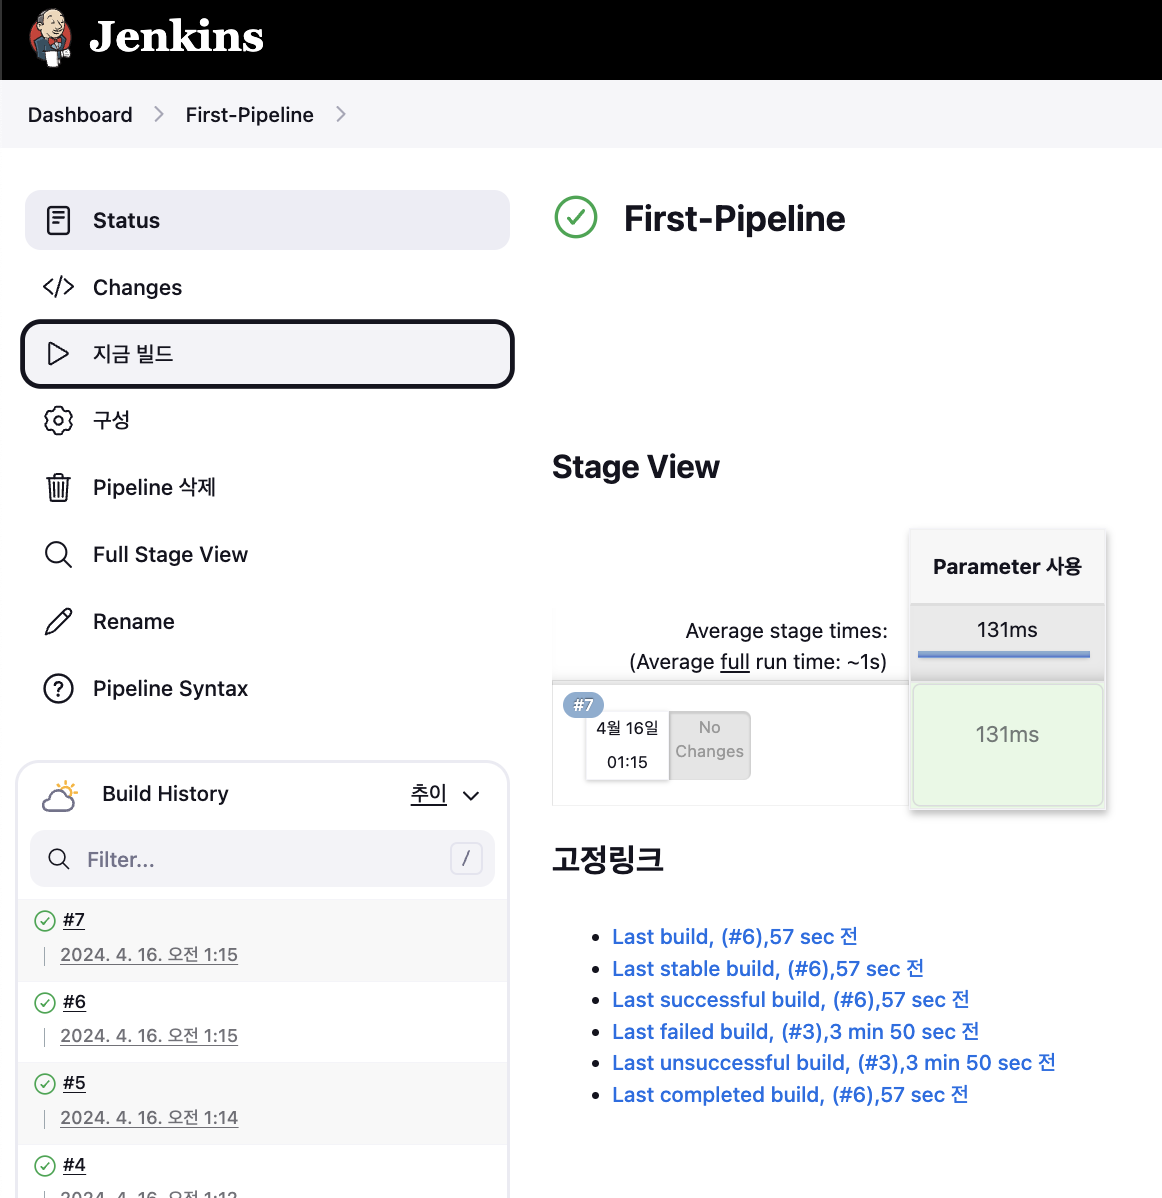Click the #7 build badge in Stage View
This screenshot has width=1162, height=1198.
[583, 704]
